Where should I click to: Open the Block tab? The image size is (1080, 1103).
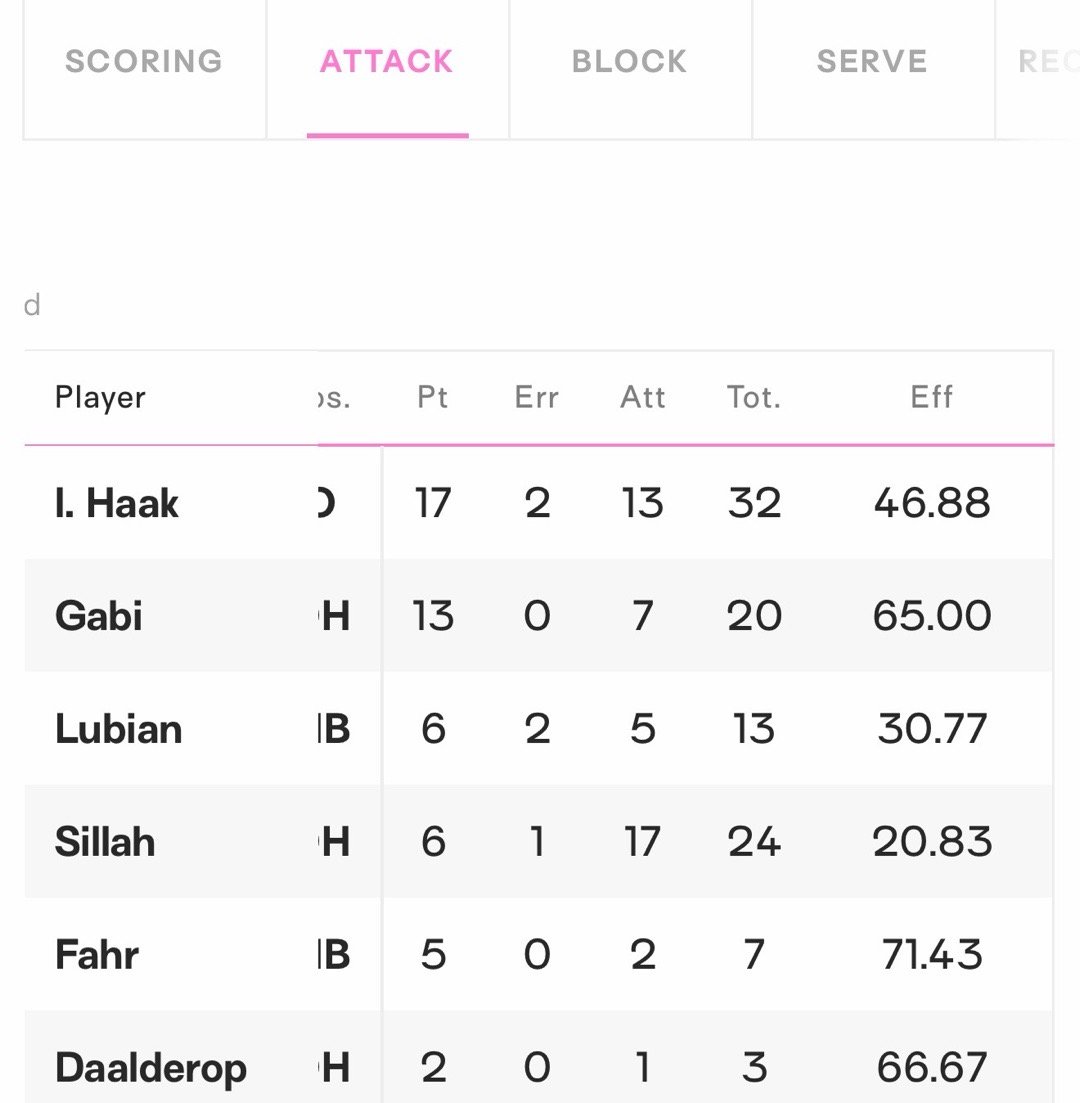(630, 62)
